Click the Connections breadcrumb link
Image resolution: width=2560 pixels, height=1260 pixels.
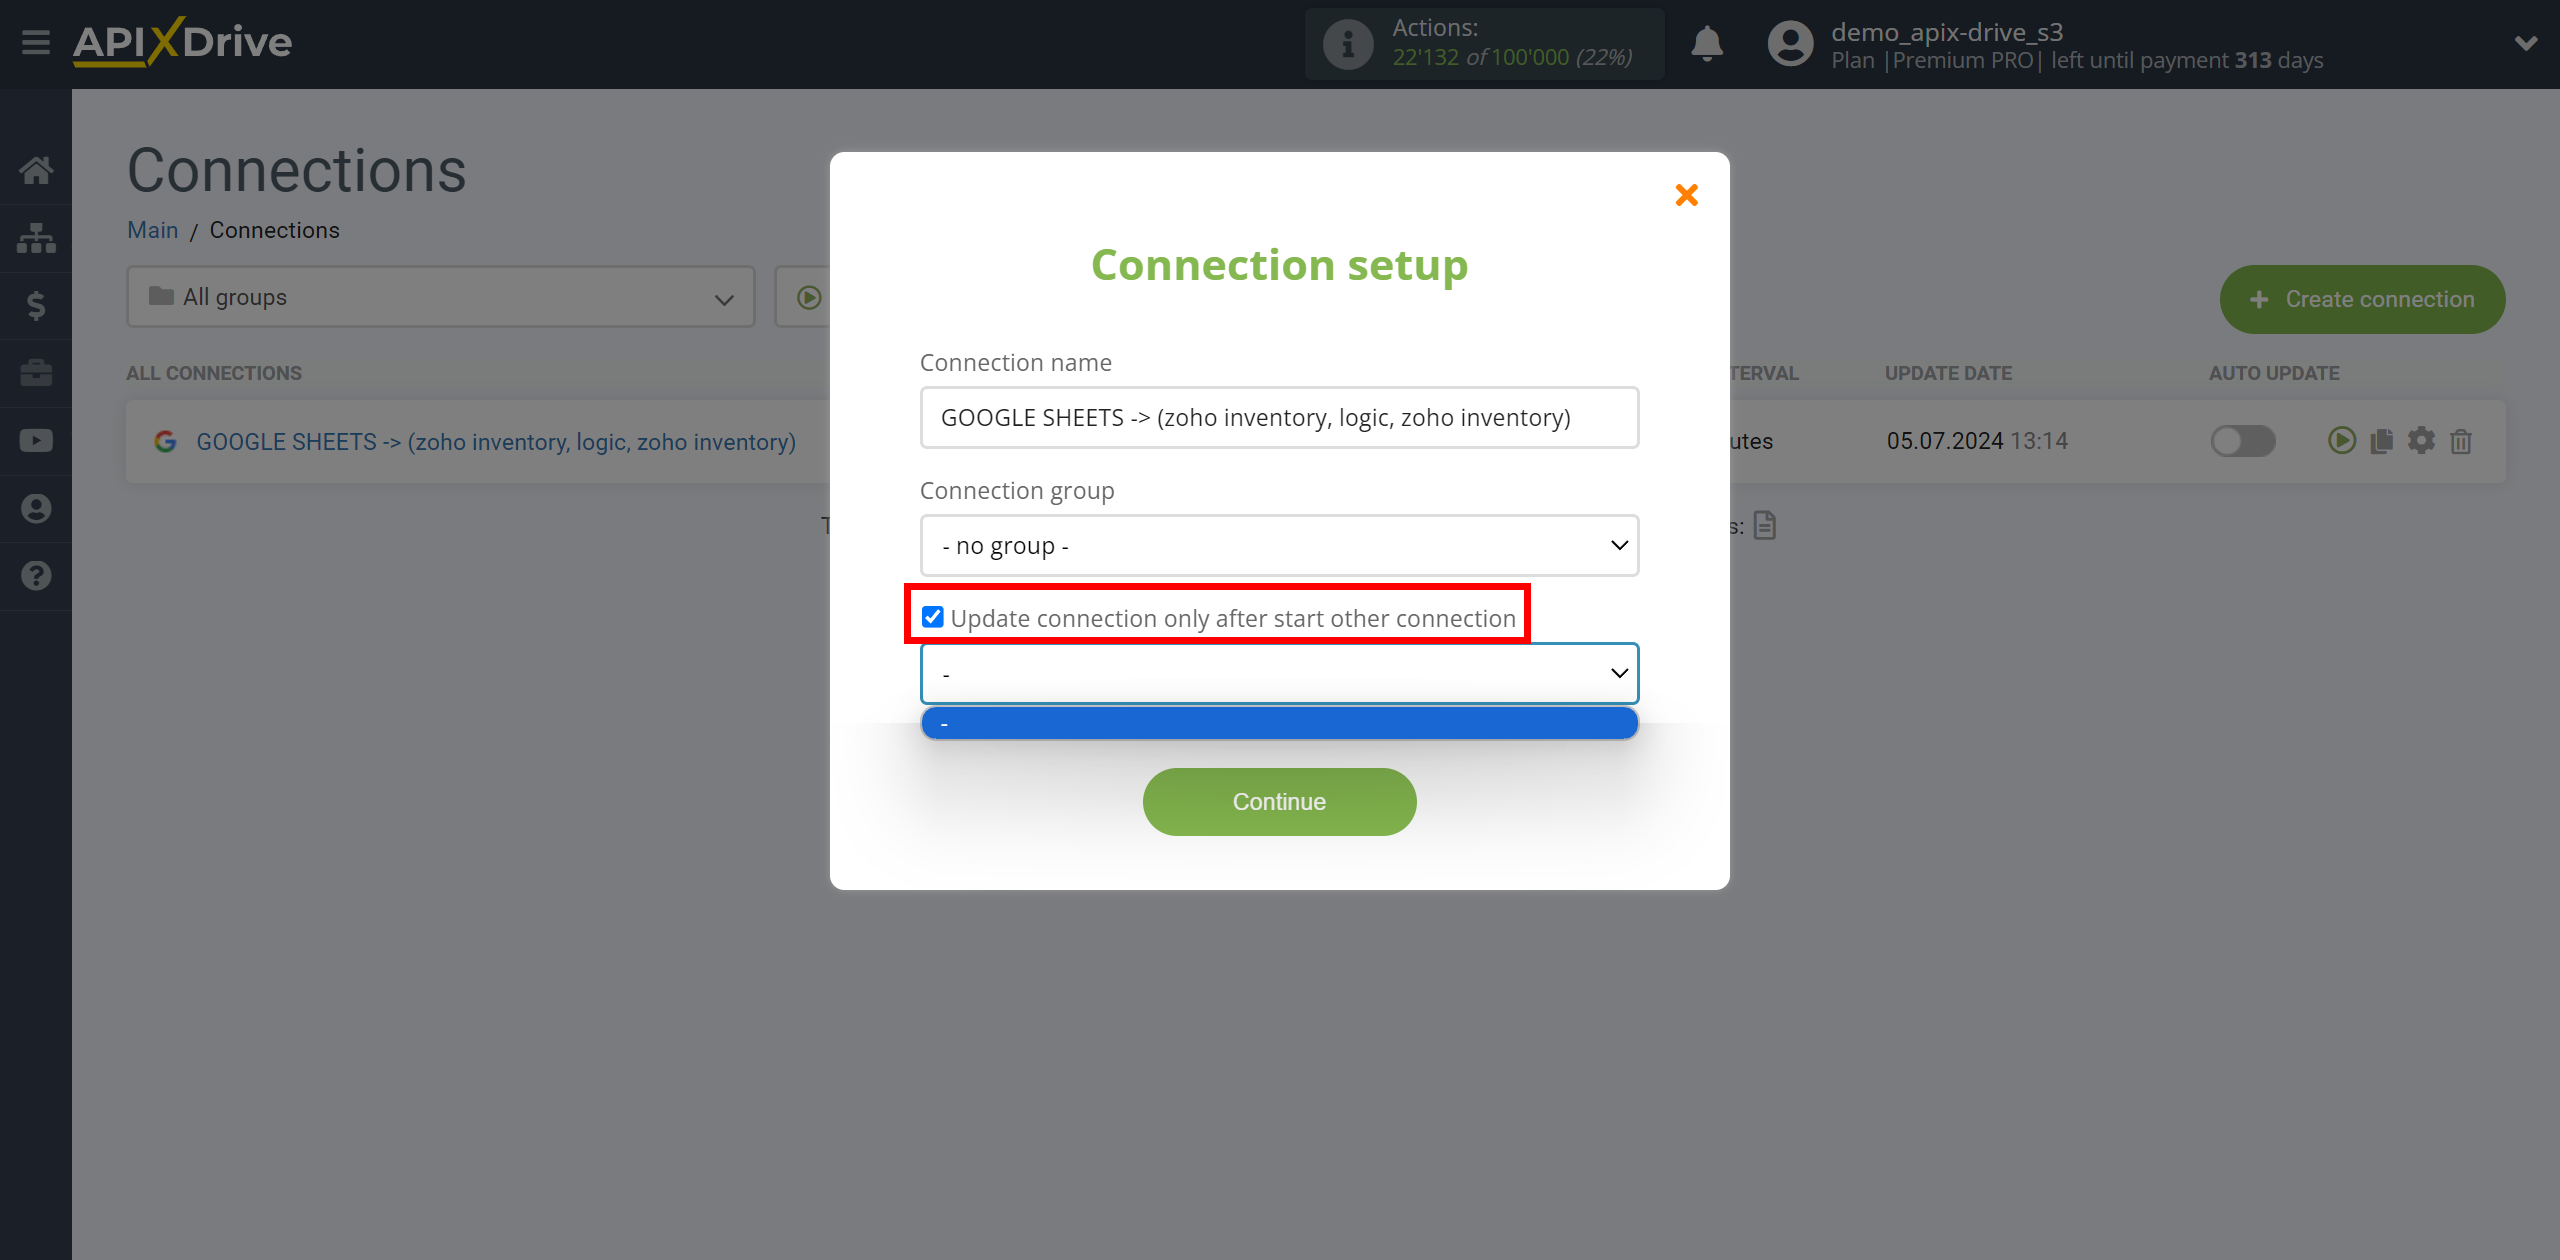point(273,230)
